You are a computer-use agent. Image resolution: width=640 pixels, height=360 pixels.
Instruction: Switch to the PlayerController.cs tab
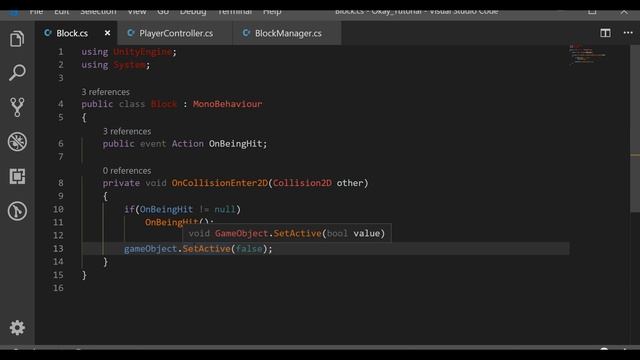point(176,33)
